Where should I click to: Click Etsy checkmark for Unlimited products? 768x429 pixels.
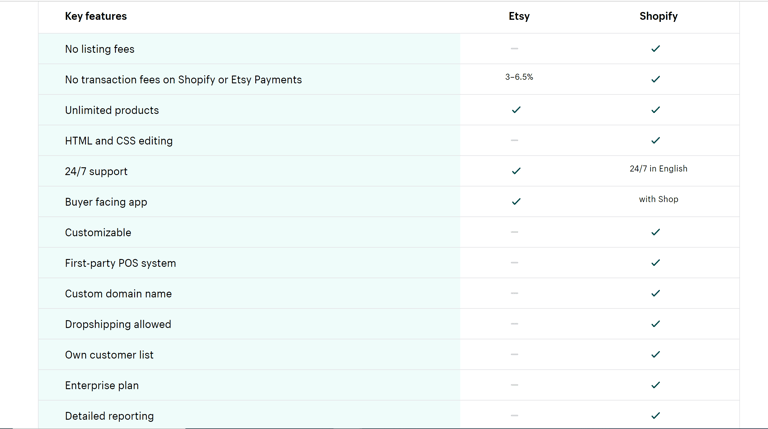click(x=516, y=110)
